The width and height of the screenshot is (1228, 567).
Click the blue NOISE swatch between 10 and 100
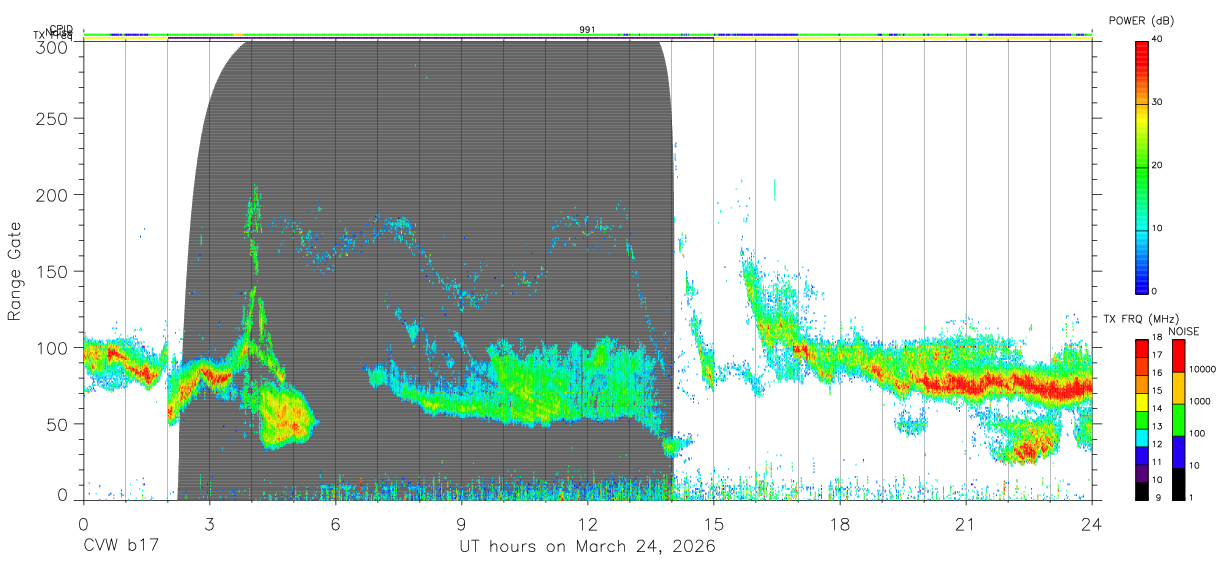pyautogui.click(x=1178, y=452)
